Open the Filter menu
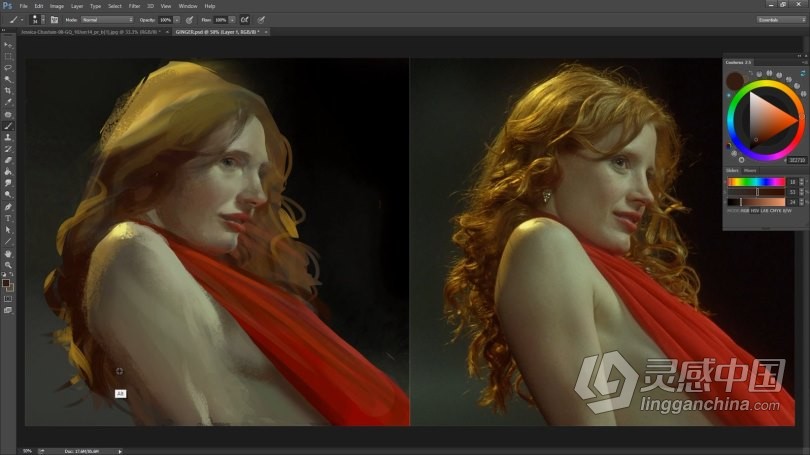The width and height of the screenshot is (810, 455). pyautogui.click(x=134, y=6)
